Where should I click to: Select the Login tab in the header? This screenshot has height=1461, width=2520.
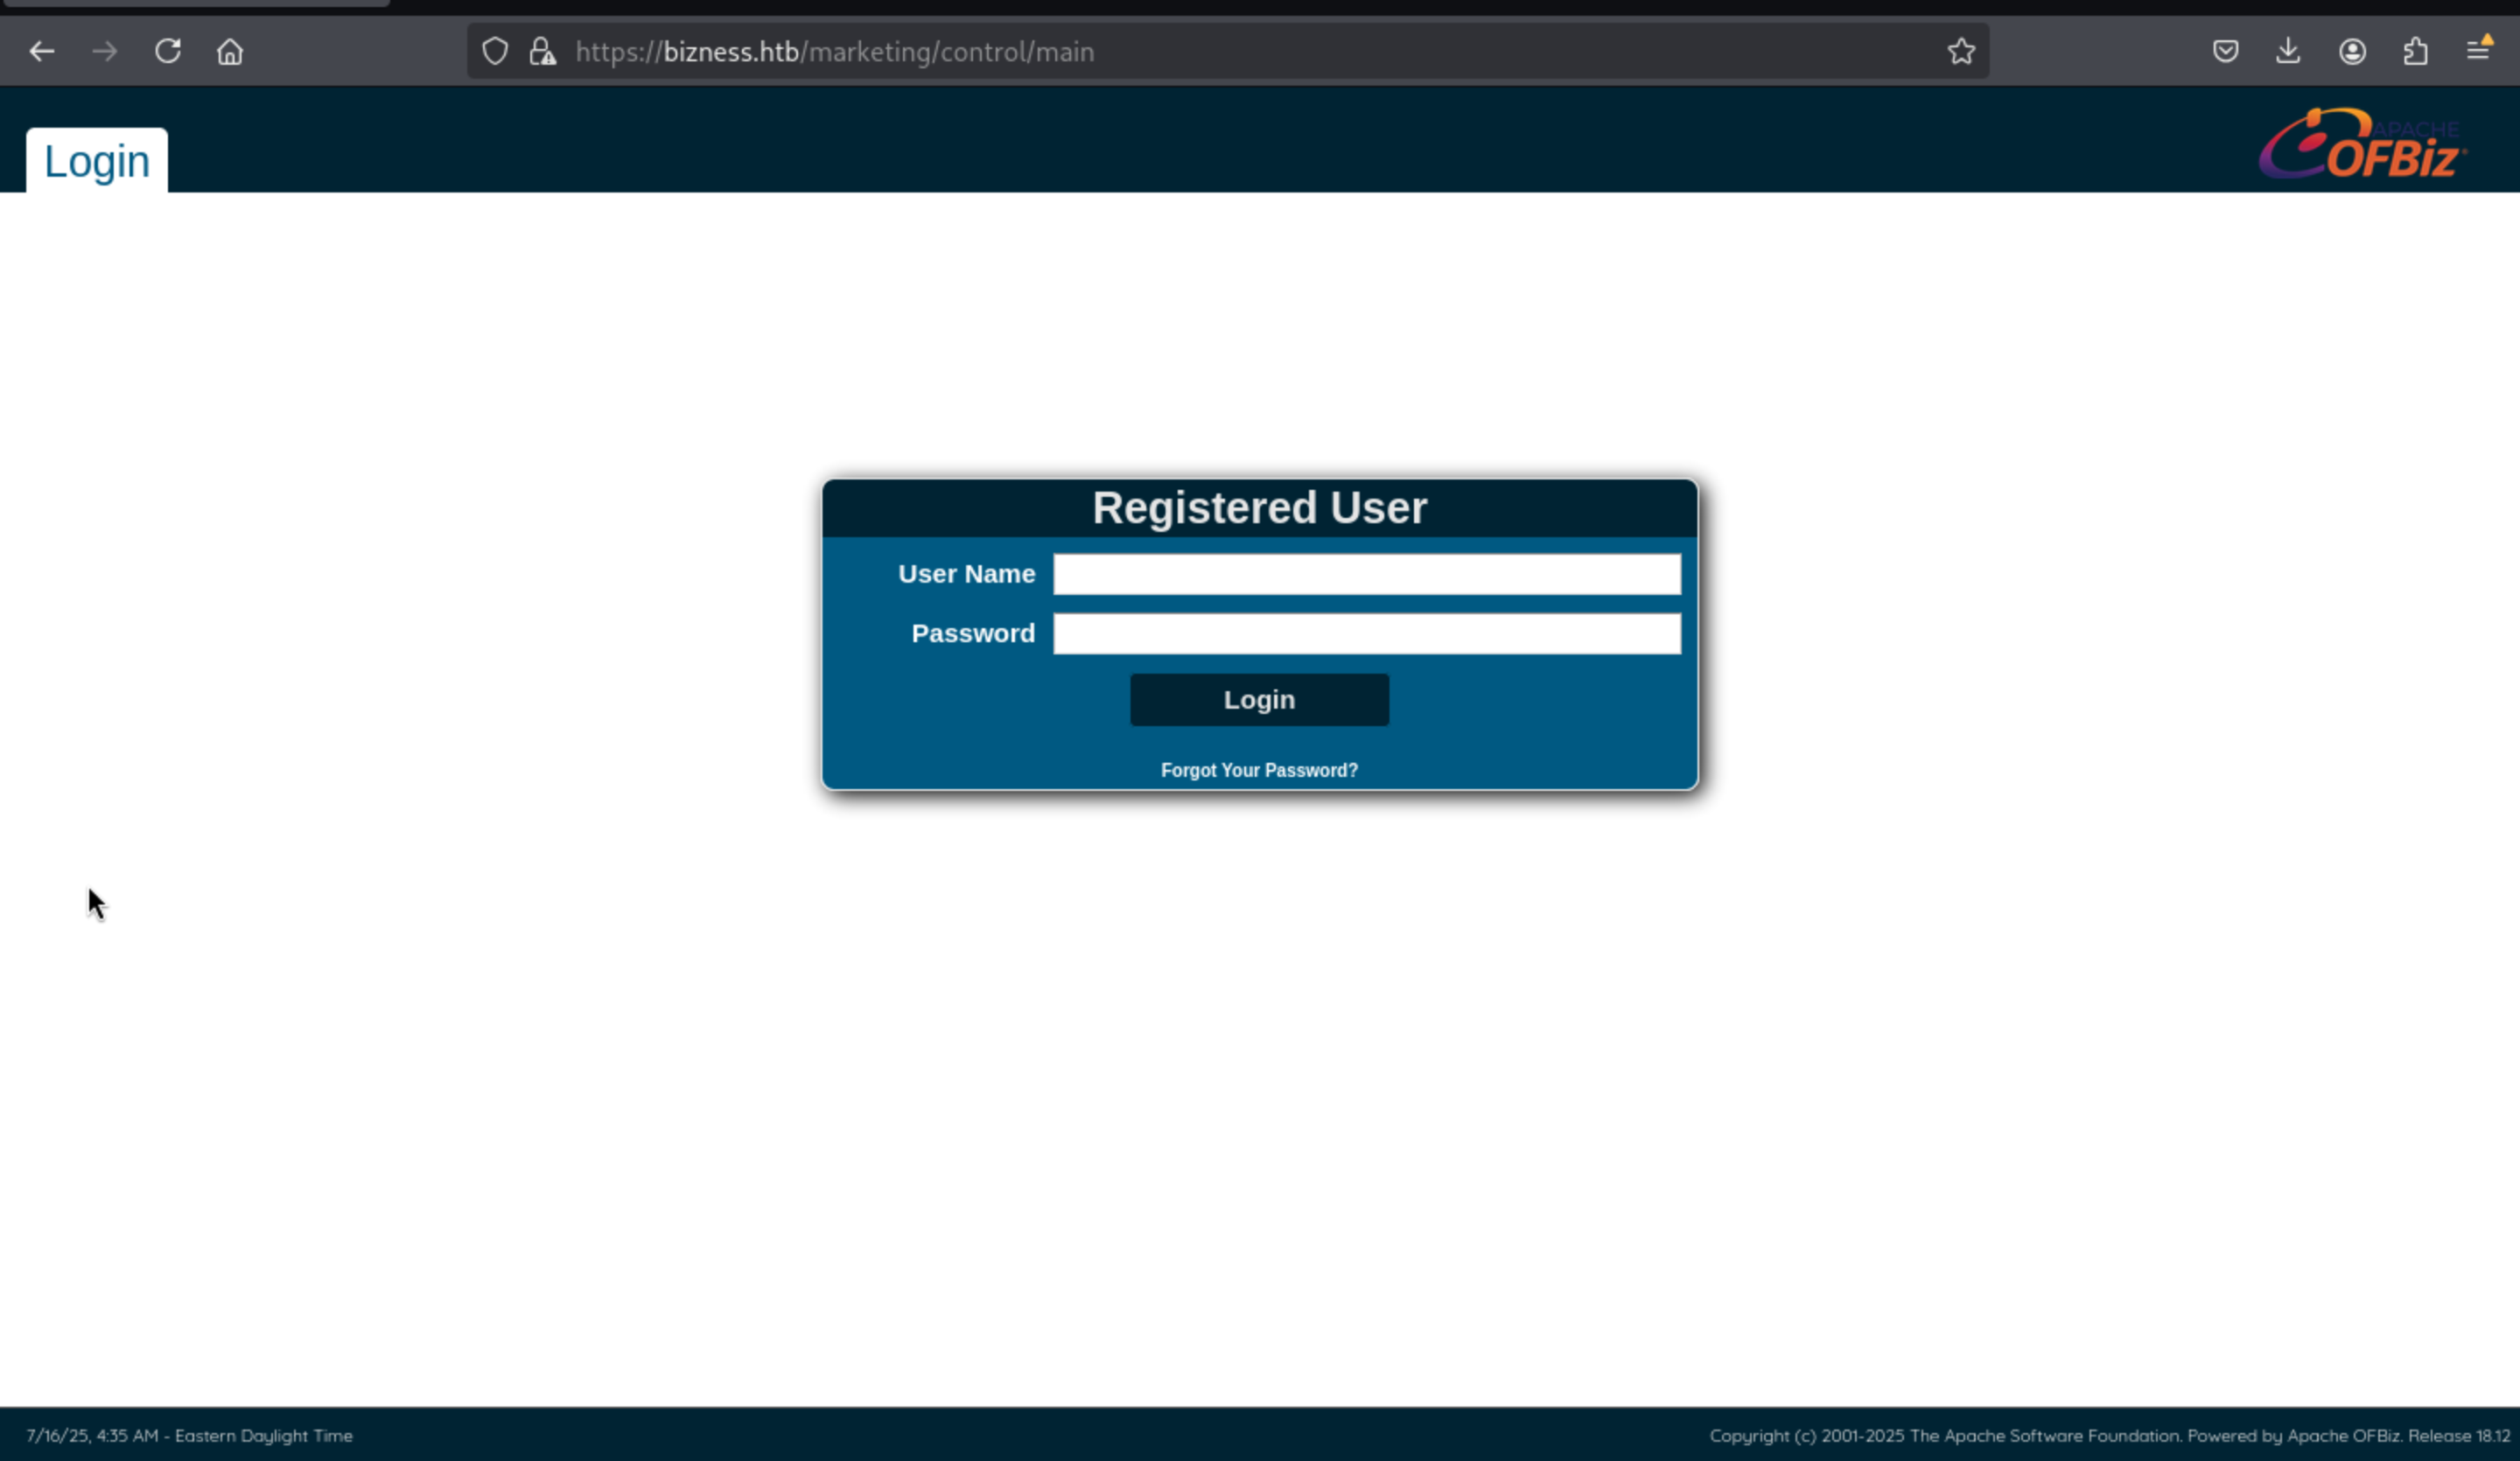point(97,161)
